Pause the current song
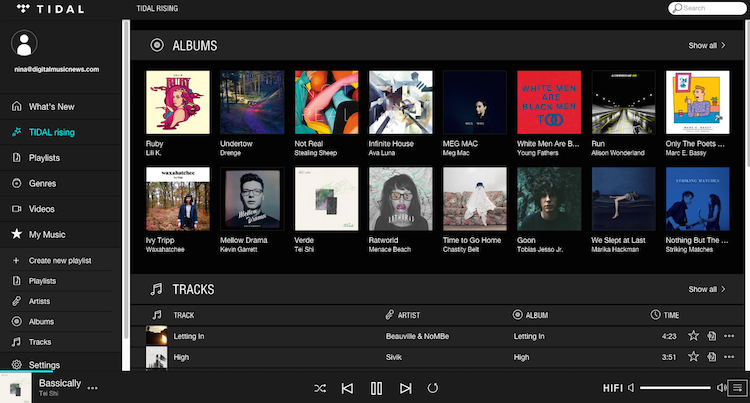The height and width of the screenshot is (403, 750). point(376,388)
